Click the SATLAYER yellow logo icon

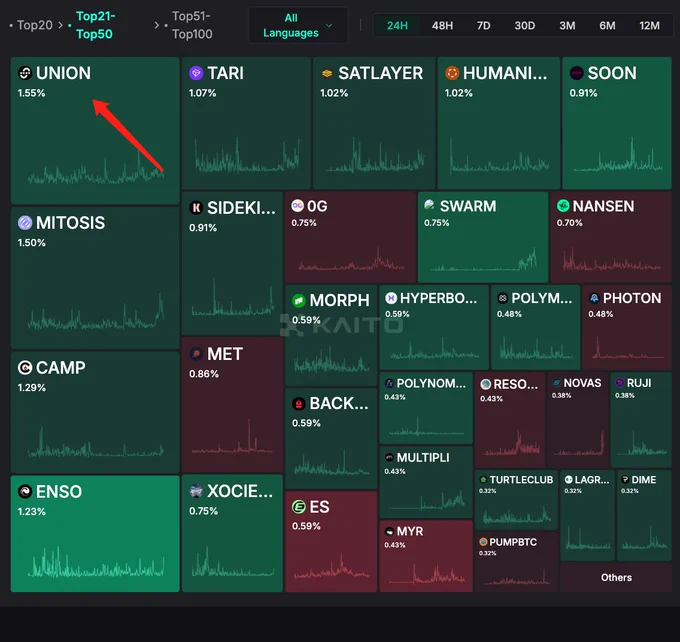click(327, 73)
